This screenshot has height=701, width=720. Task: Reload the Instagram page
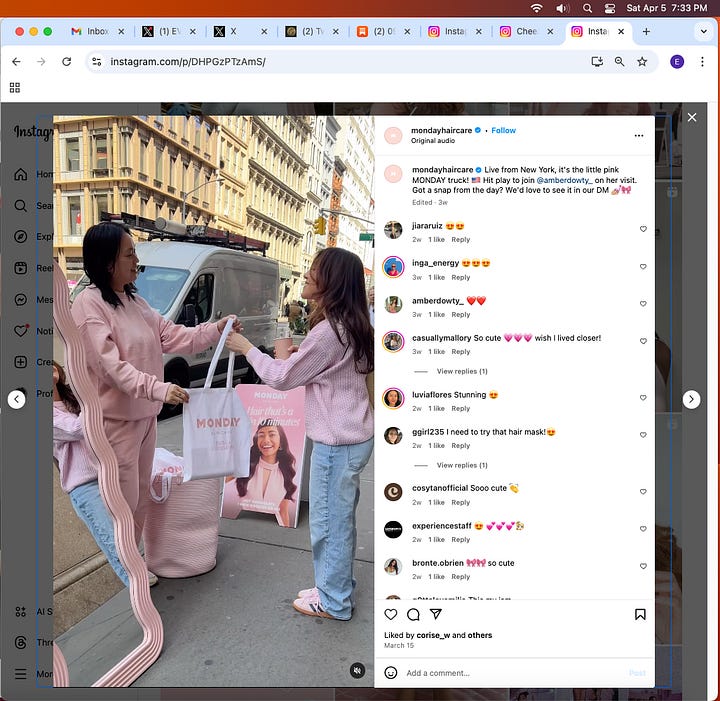[x=67, y=62]
